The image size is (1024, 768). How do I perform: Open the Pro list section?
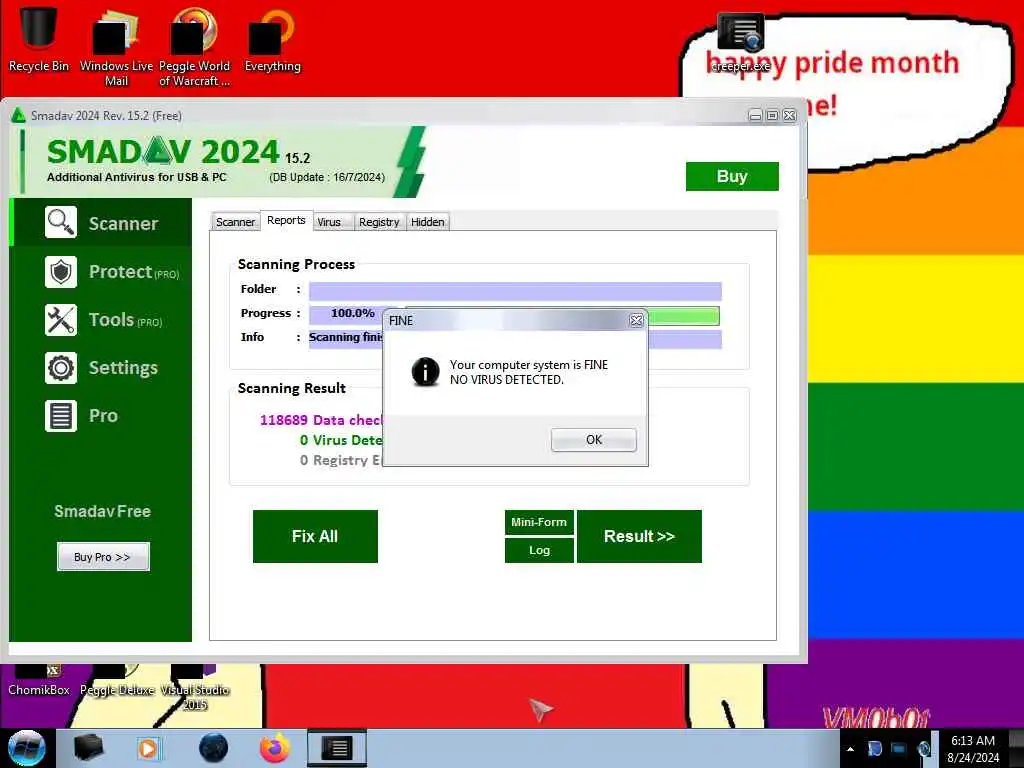(x=82, y=416)
